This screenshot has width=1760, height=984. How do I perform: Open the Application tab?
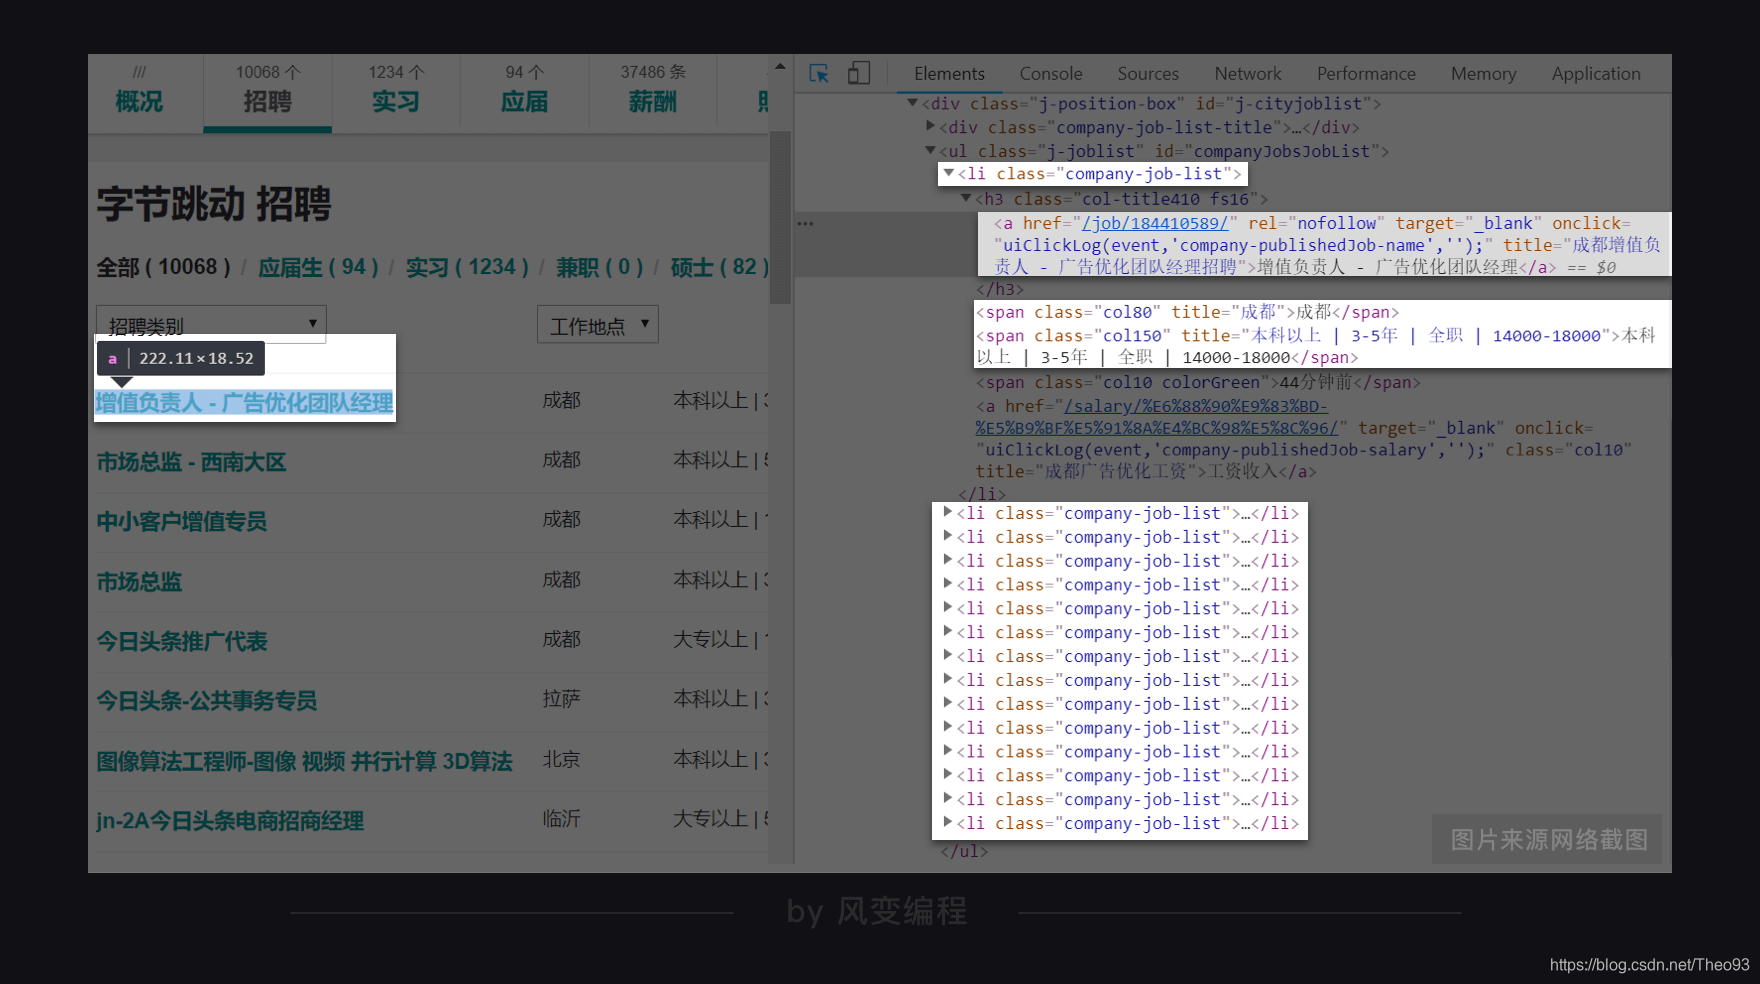click(1596, 74)
